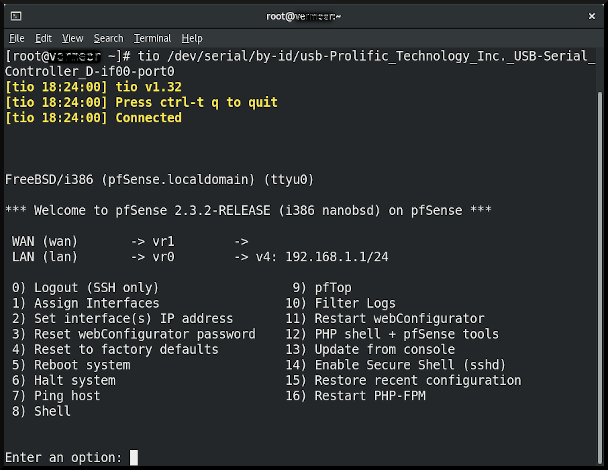Open the Edit menu
Image resolution: width=608 pixels, height=470 pixels.
(x=44, y=38)
